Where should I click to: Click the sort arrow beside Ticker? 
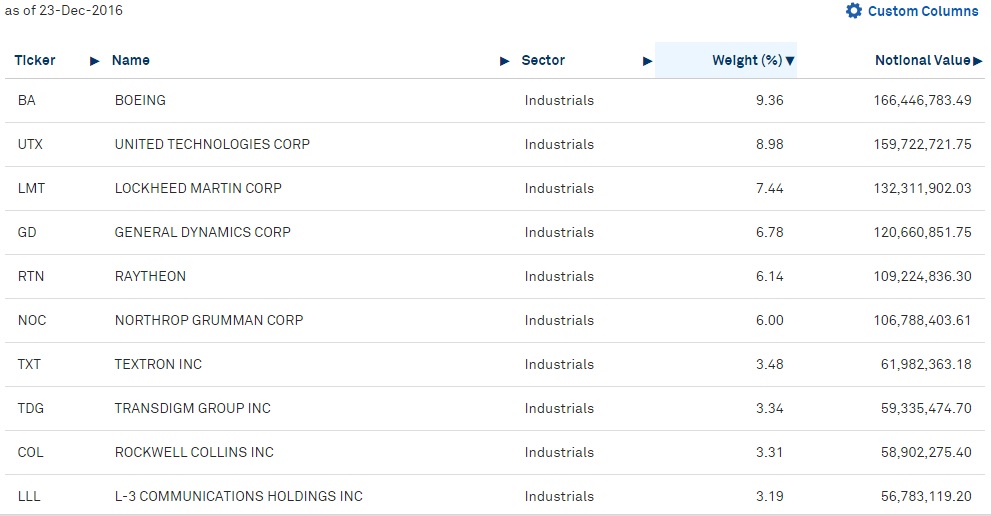pos(95,61)
